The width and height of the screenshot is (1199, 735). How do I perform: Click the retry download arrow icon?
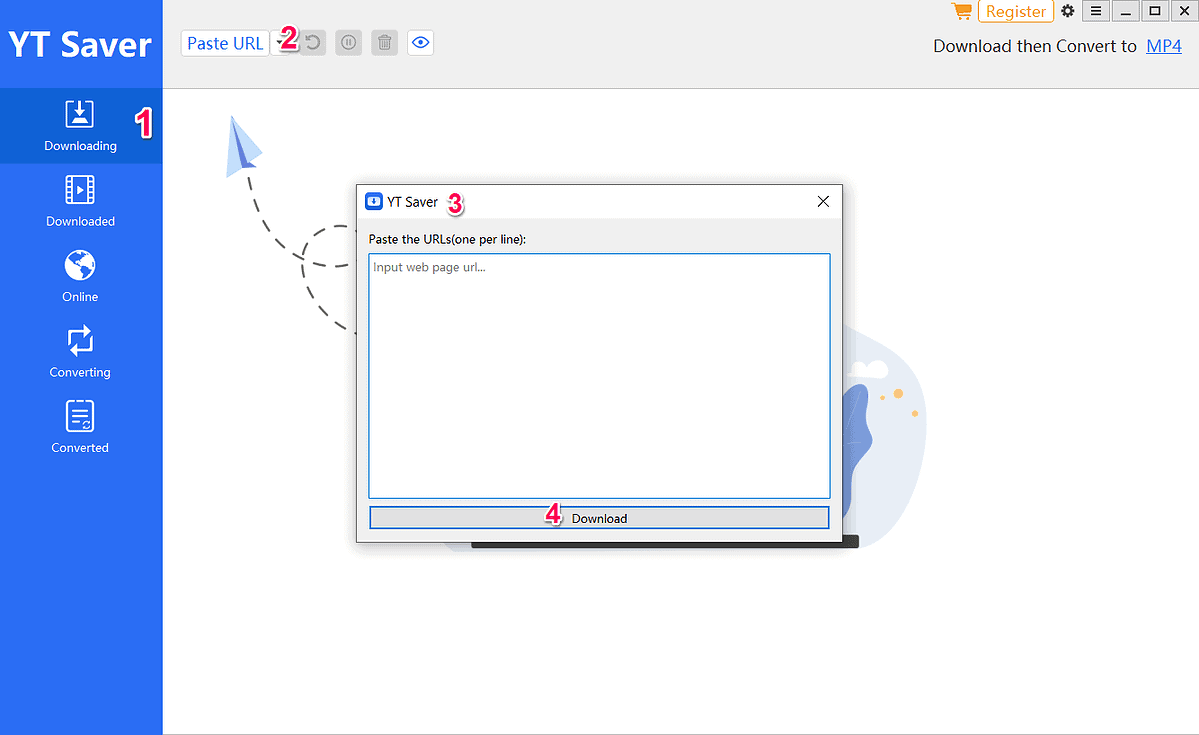[311, 42]
